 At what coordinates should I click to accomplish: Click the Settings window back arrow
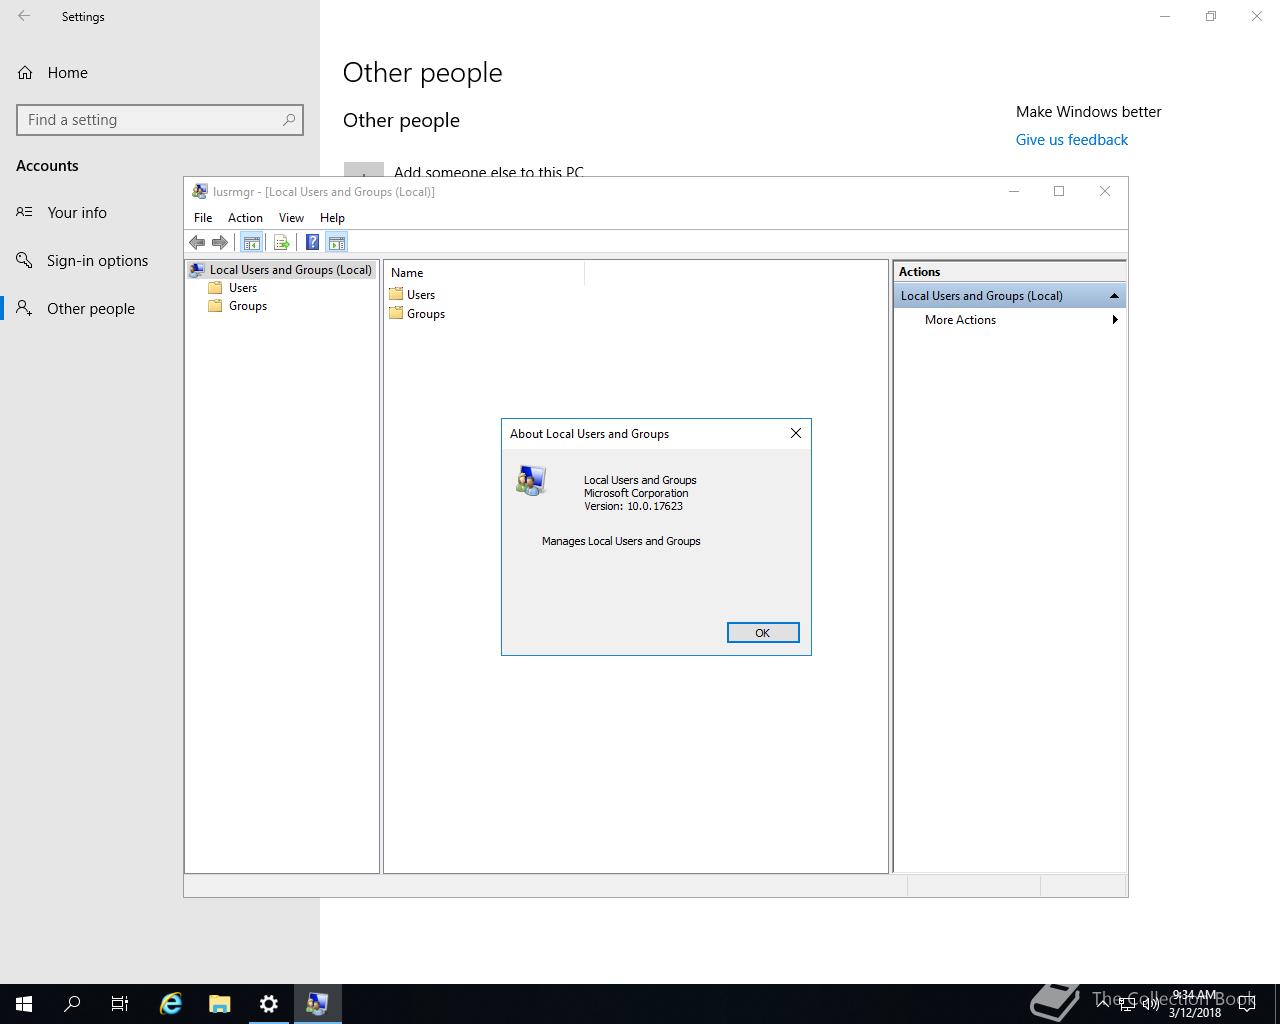(x=24, y=16)
